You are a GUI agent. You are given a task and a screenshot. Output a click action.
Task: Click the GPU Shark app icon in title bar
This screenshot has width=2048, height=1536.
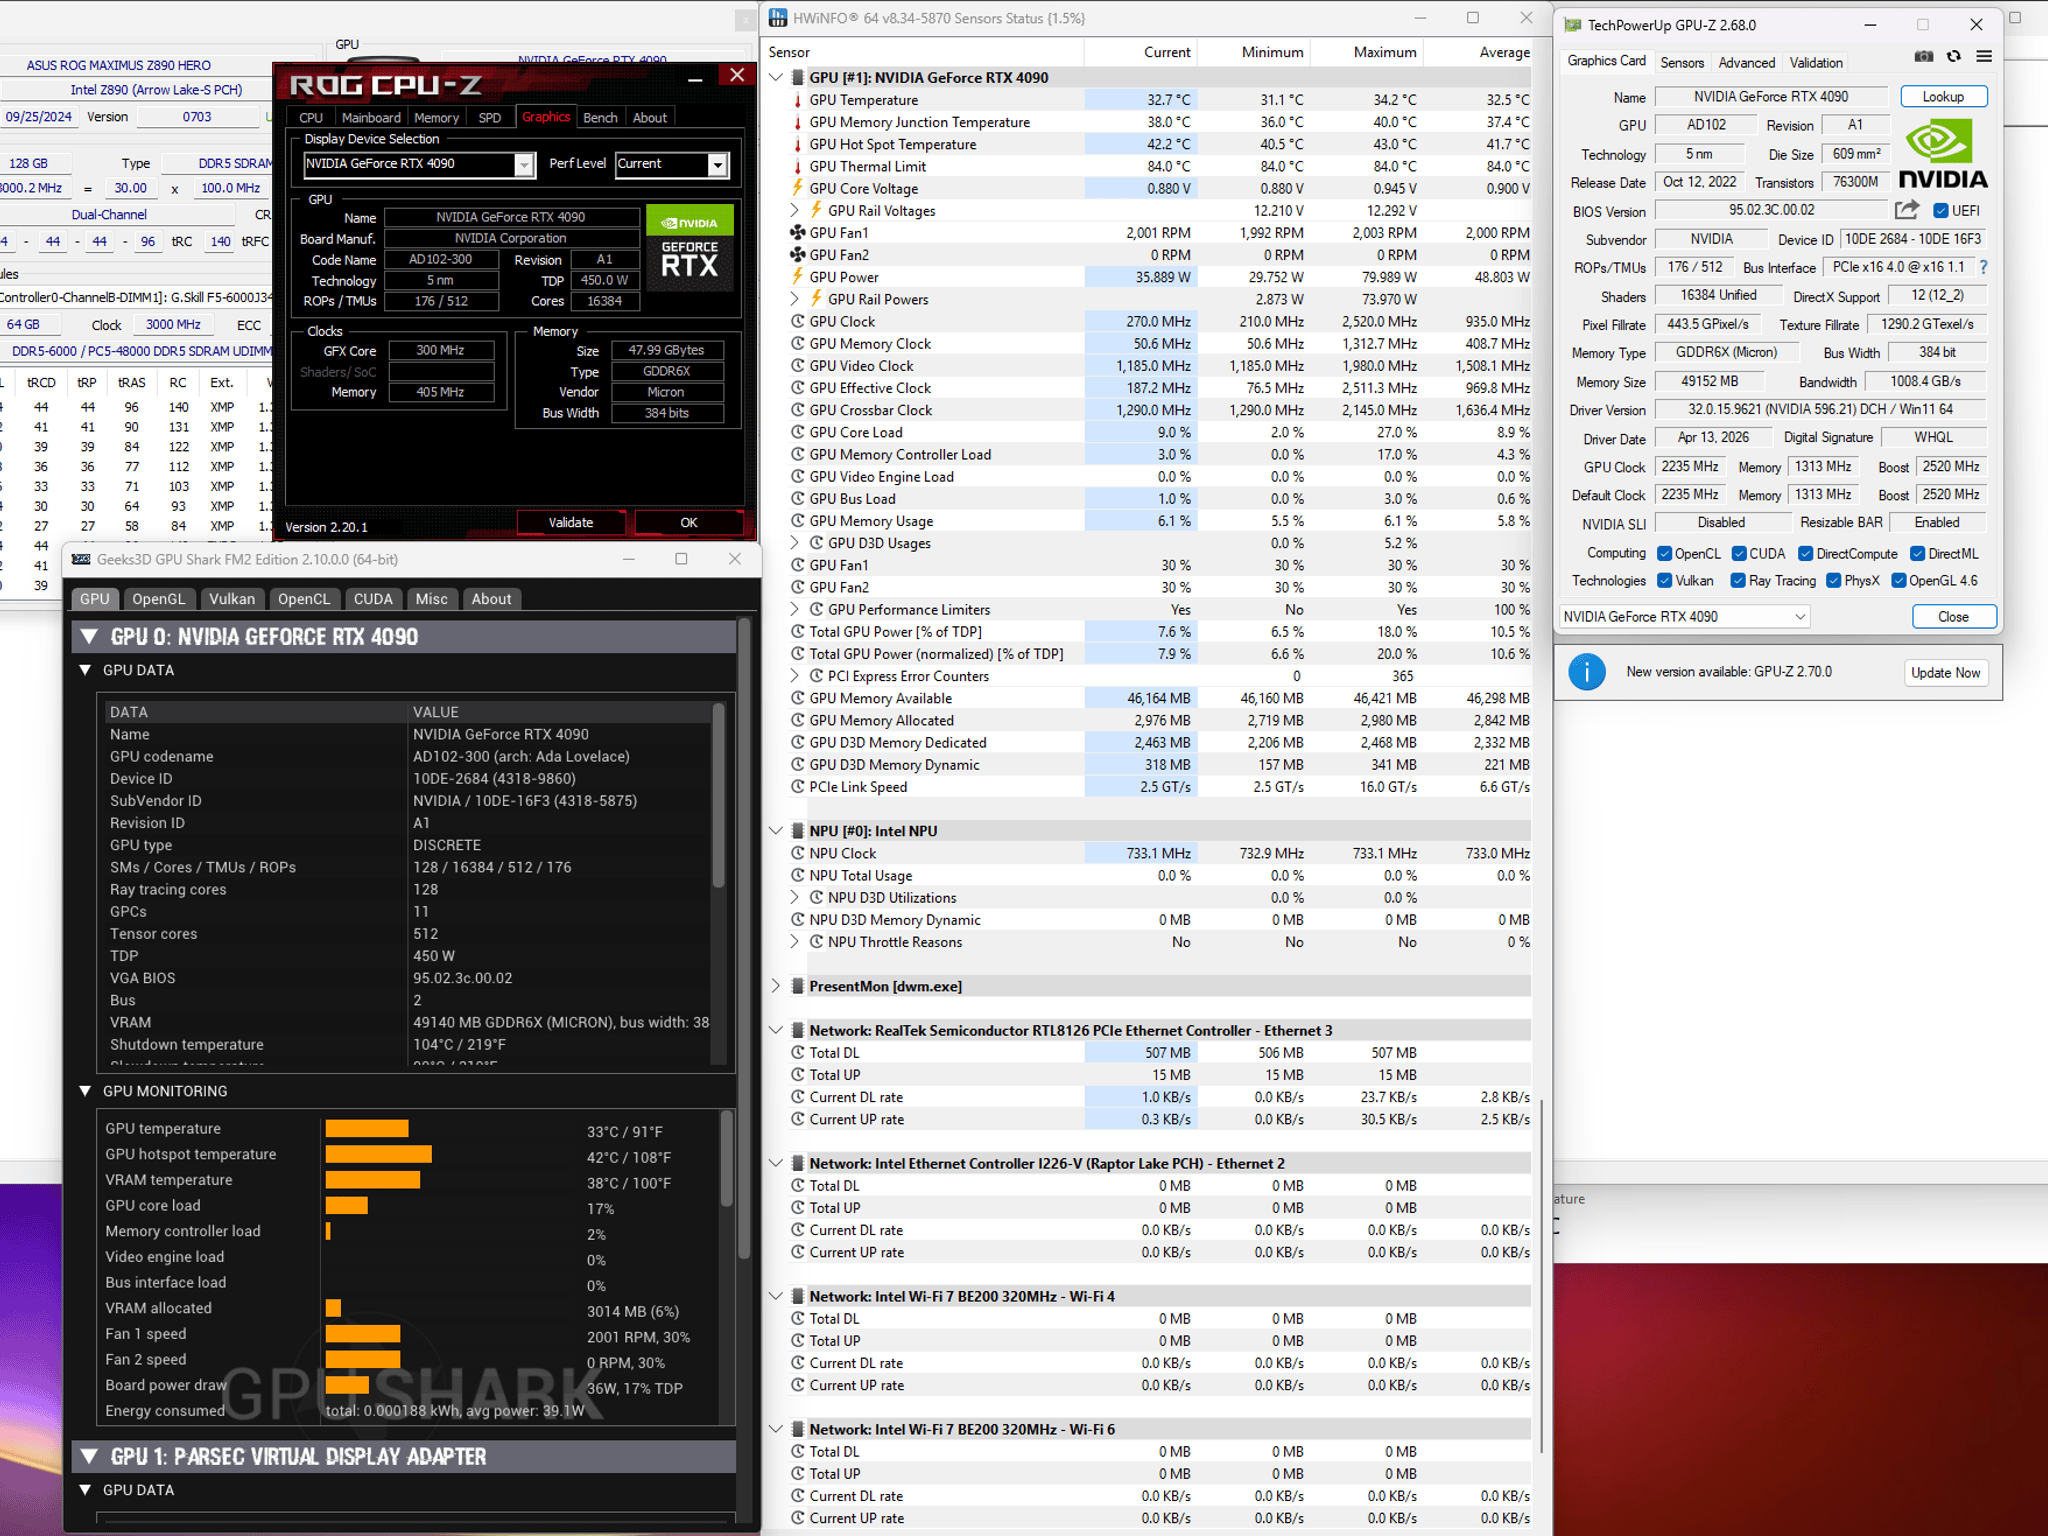[81, 559]
